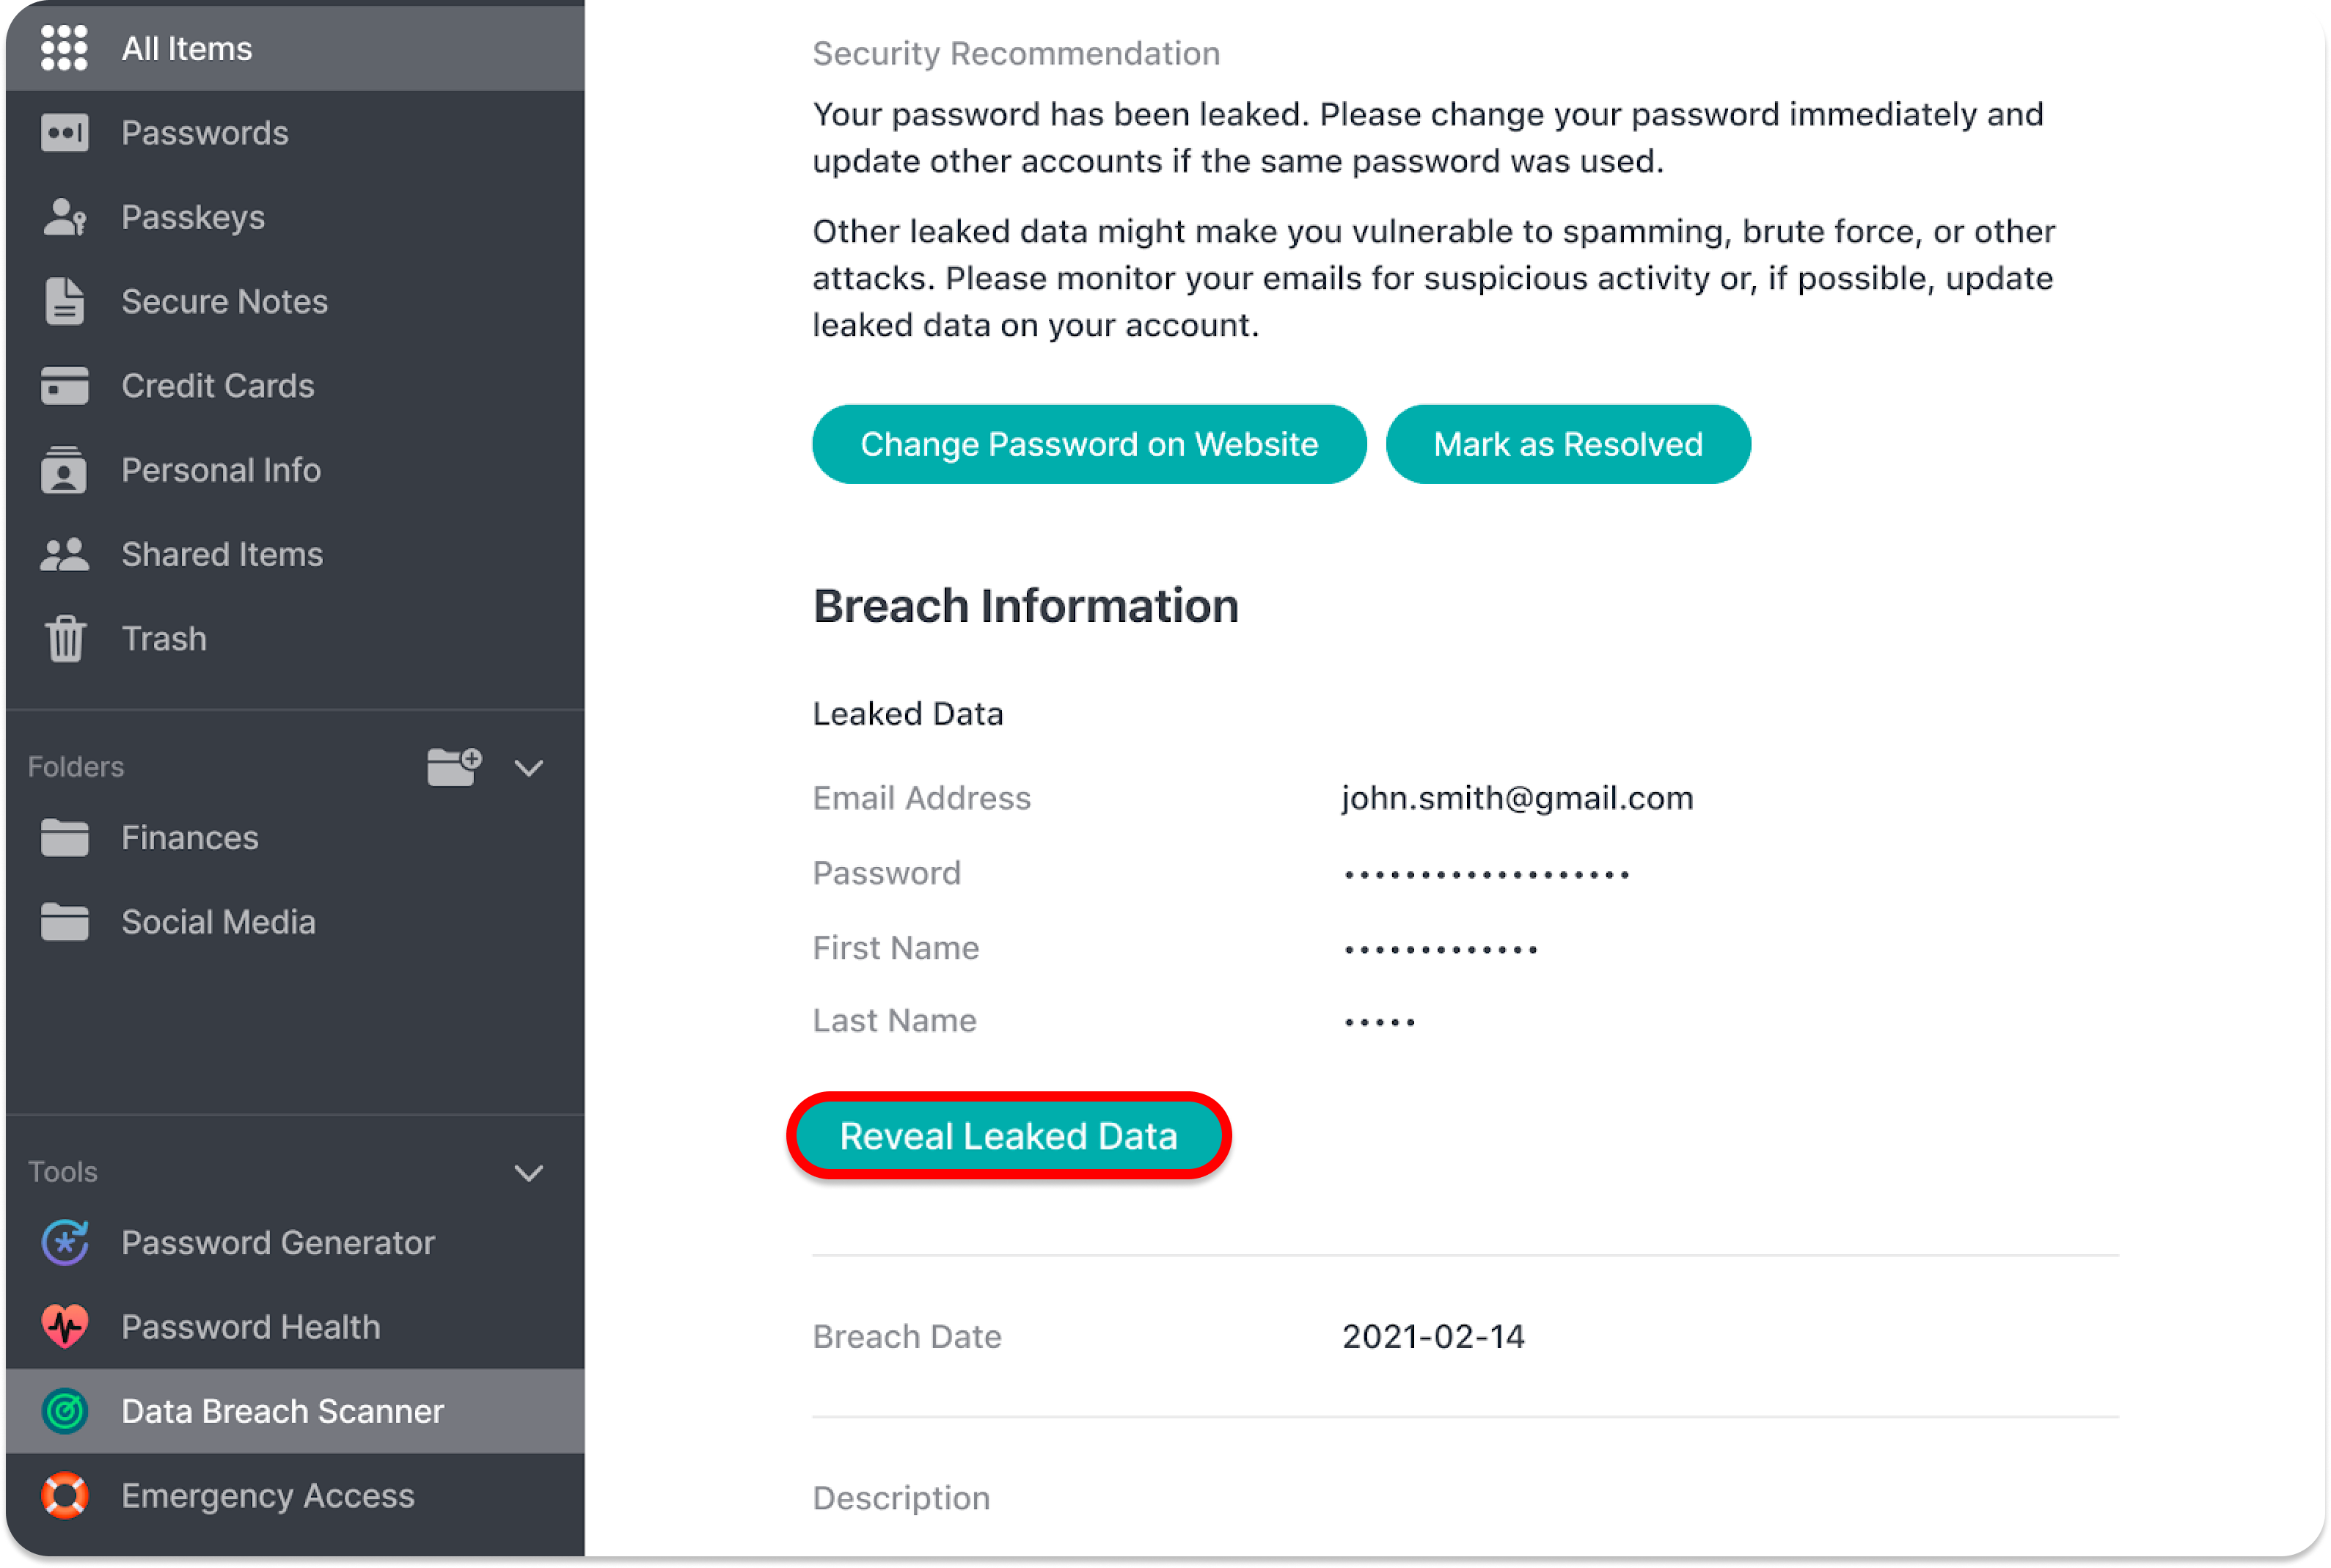Open the Trash bin icon
The image size is (2331, 1568).
point(65,638)
